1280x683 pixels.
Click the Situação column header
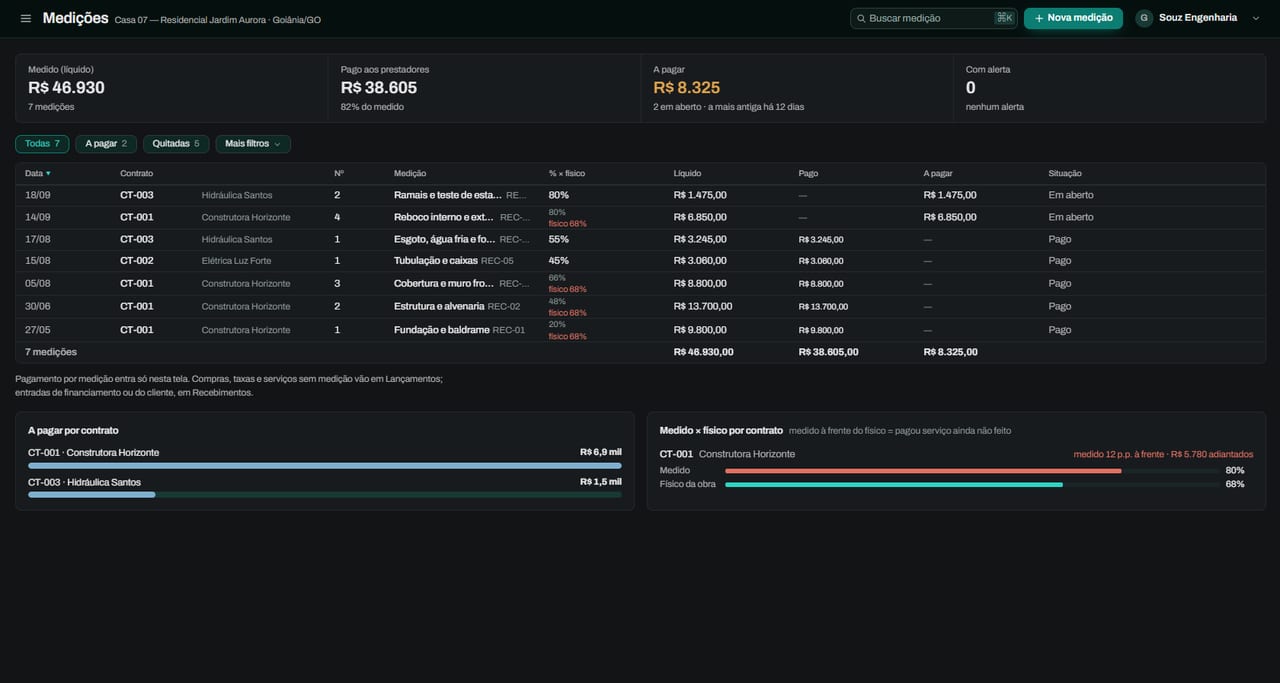pyautogui.click(x=1065, y=173)
